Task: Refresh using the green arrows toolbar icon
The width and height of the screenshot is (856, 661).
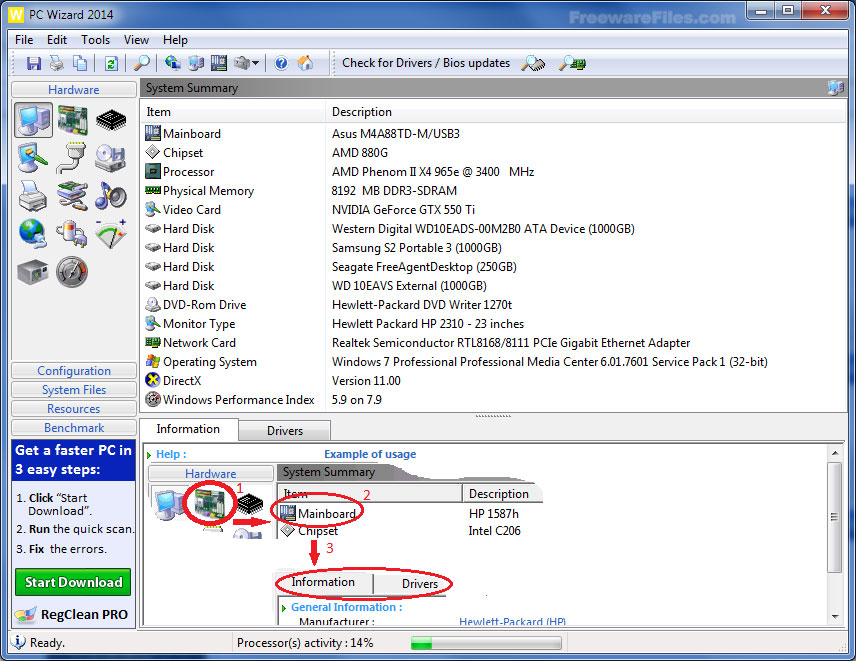Action: 111,63
